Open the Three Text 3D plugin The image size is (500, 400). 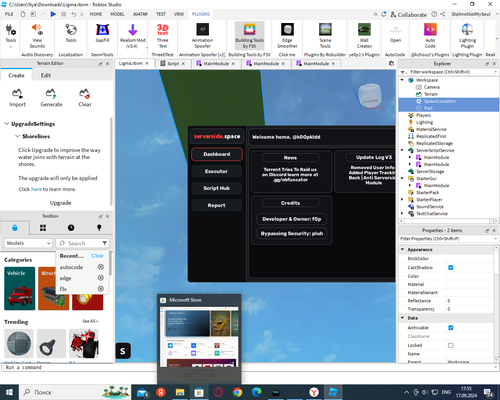click(163, 36)
